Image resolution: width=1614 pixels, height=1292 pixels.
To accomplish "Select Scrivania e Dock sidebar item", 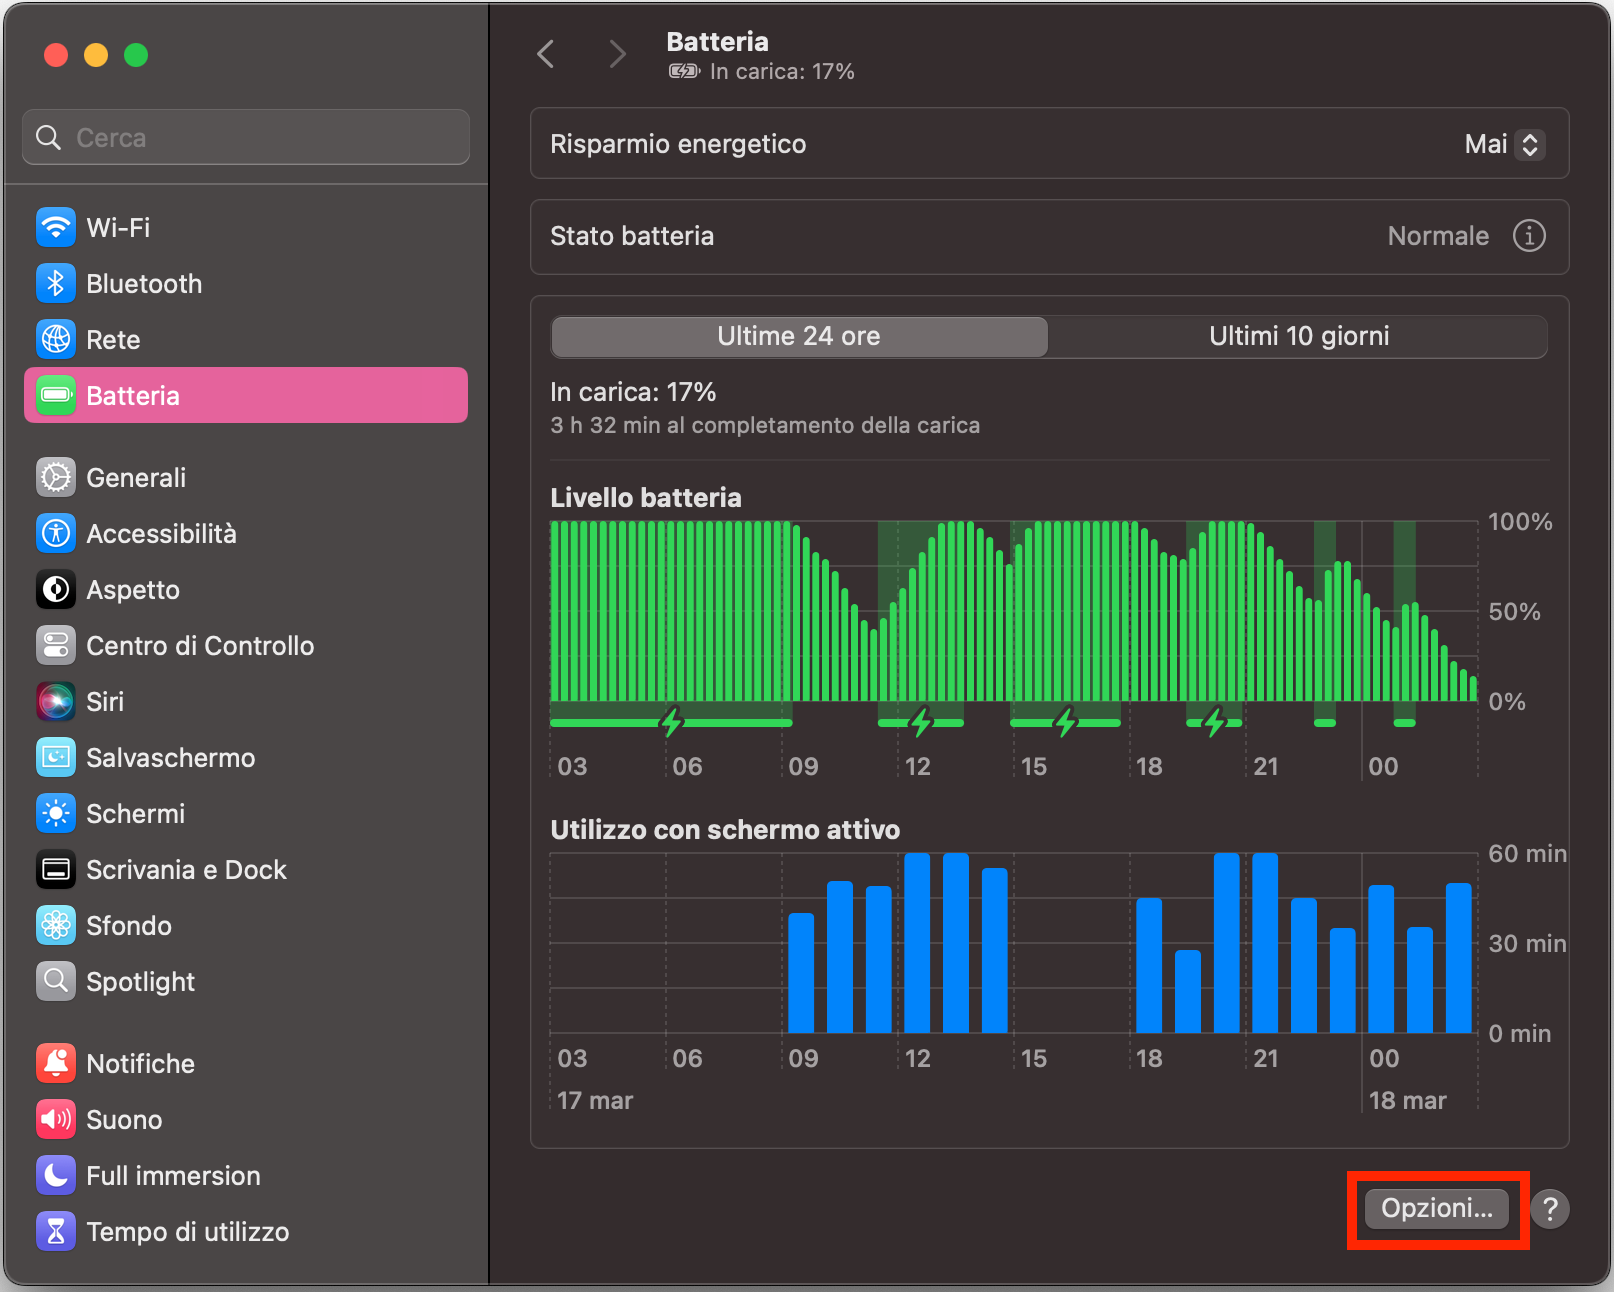I will pyautogui.click(x=186, y=870).
